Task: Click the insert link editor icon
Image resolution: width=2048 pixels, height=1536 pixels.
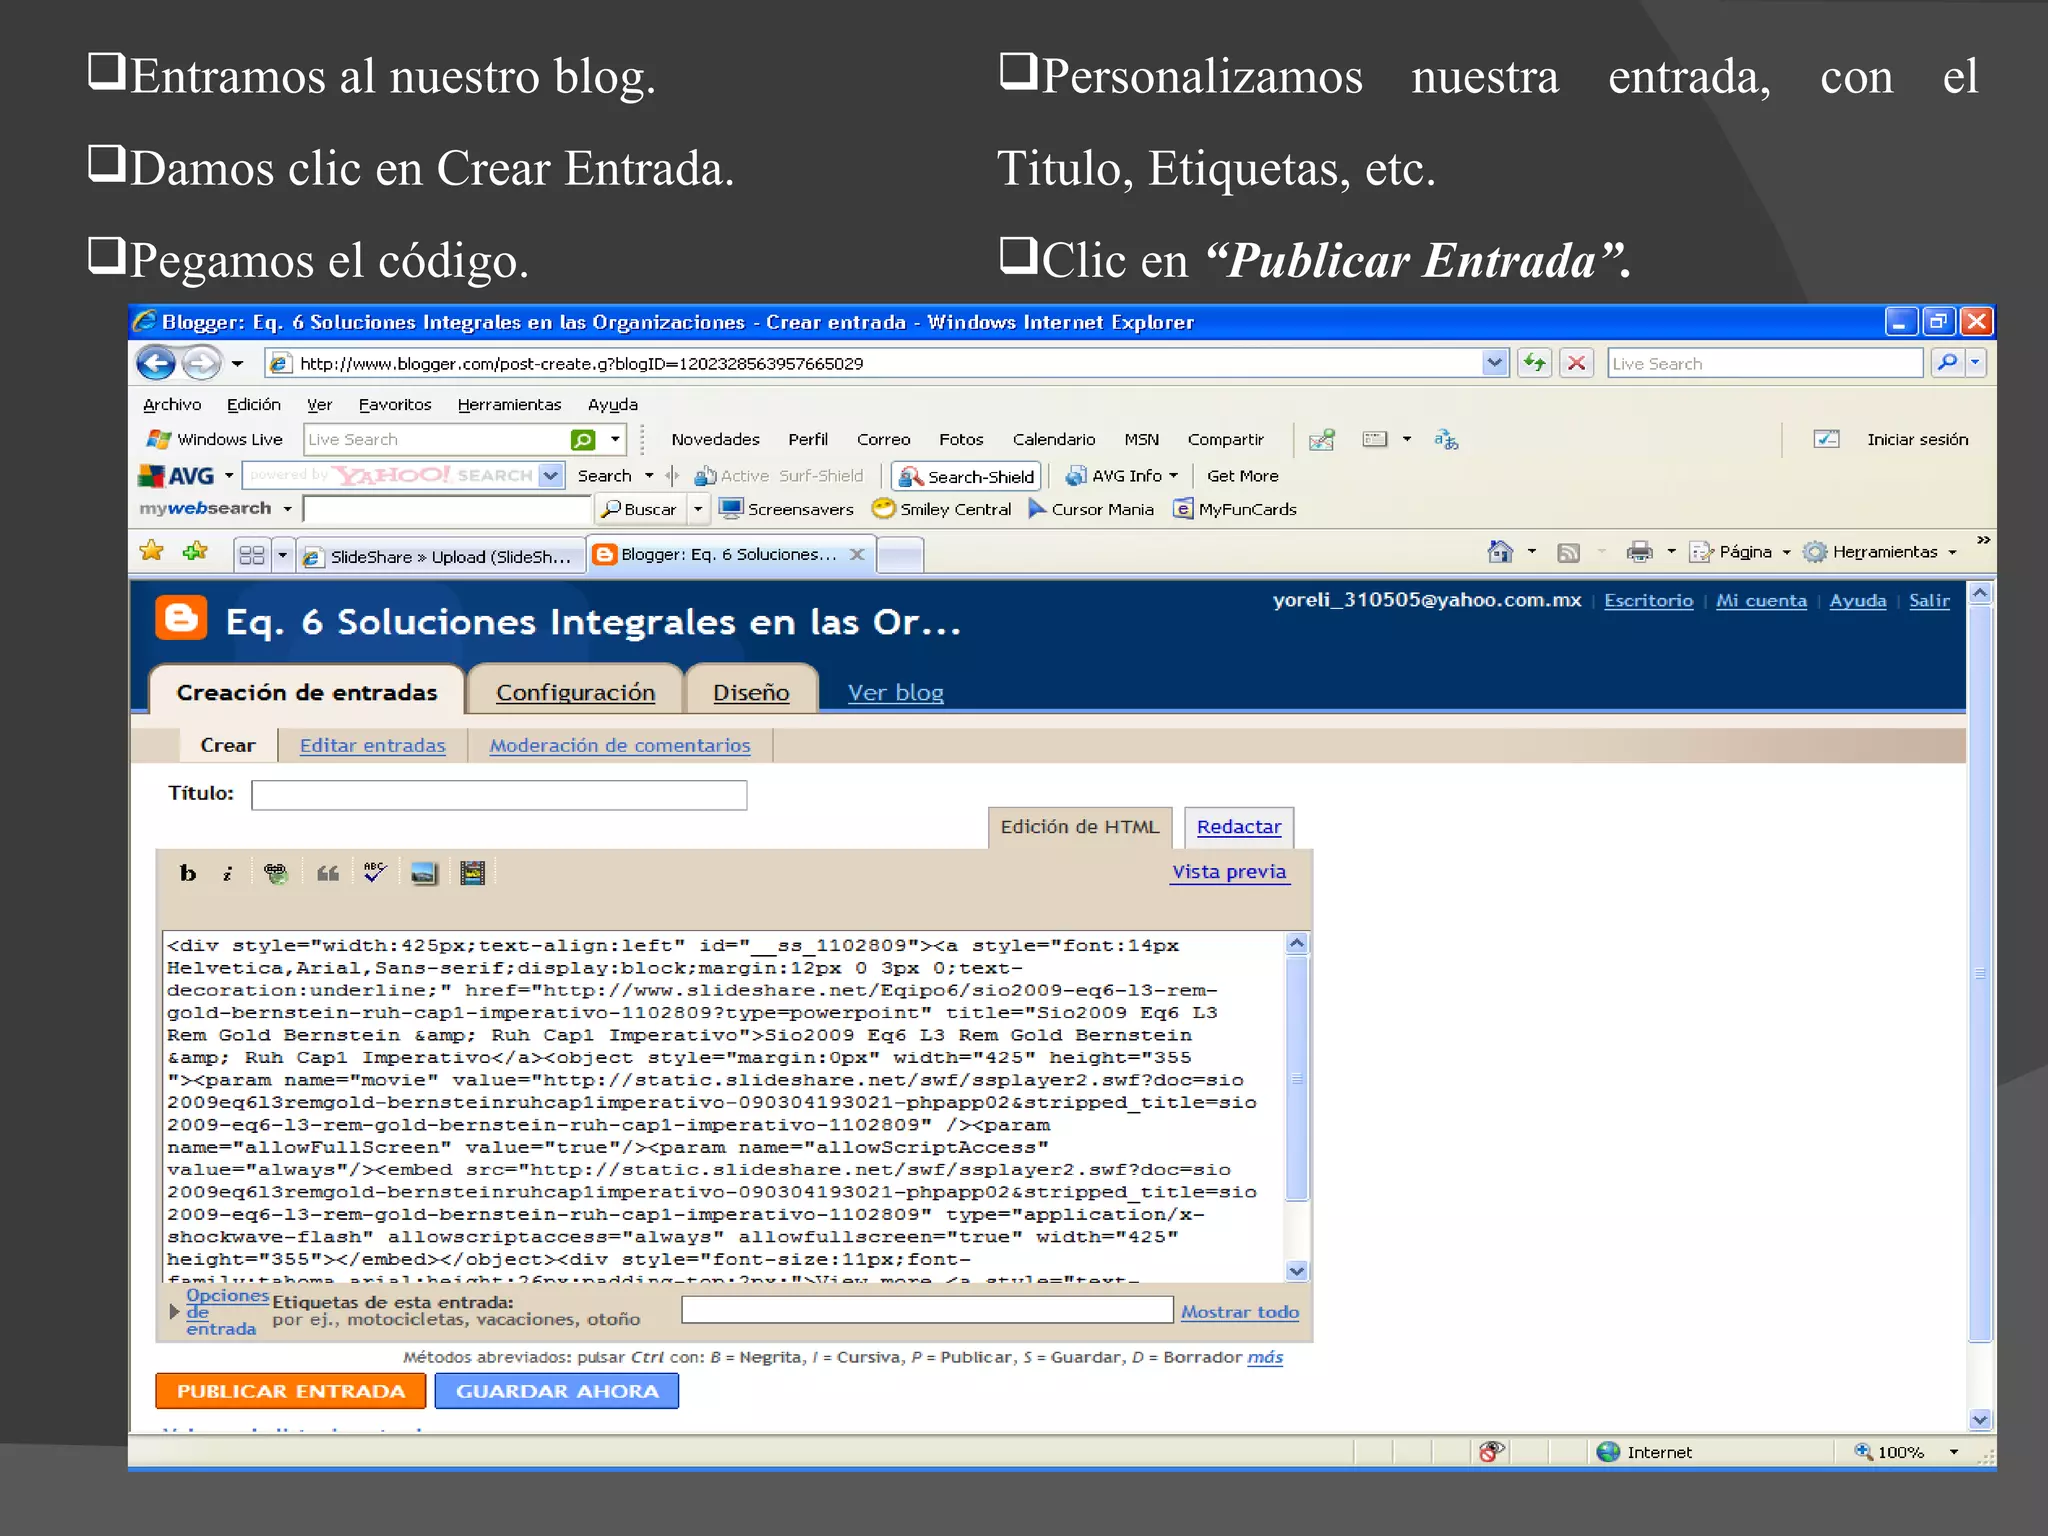Action: point(276,873)
